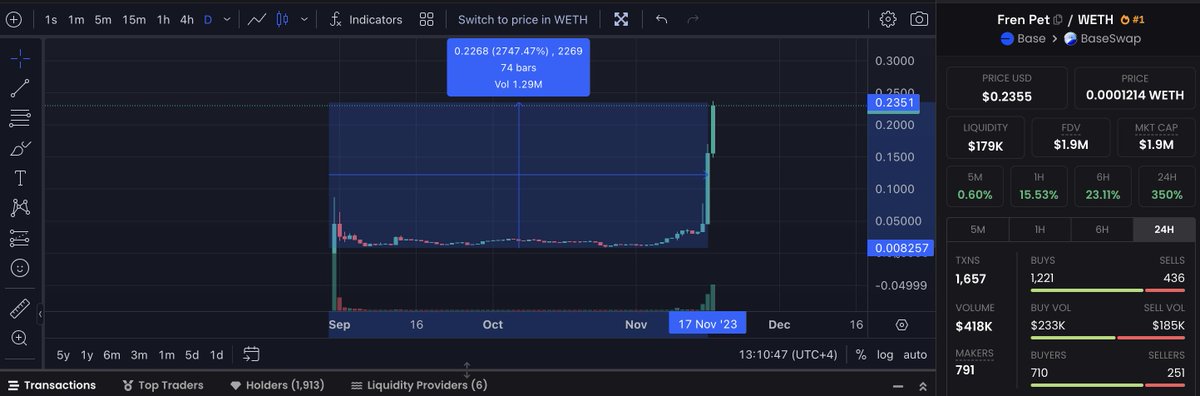
Task: Open the indicator templates grid icon
Action: [x=427, y=19]
